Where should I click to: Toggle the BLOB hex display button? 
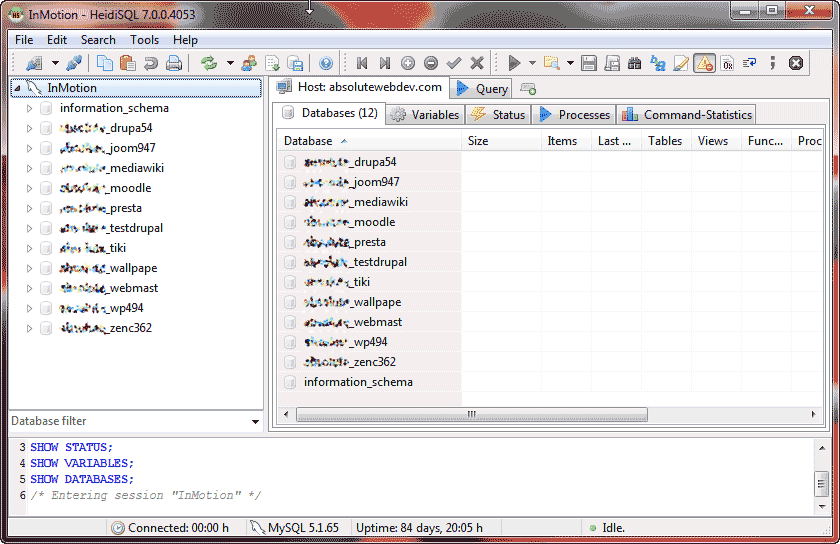727,63
